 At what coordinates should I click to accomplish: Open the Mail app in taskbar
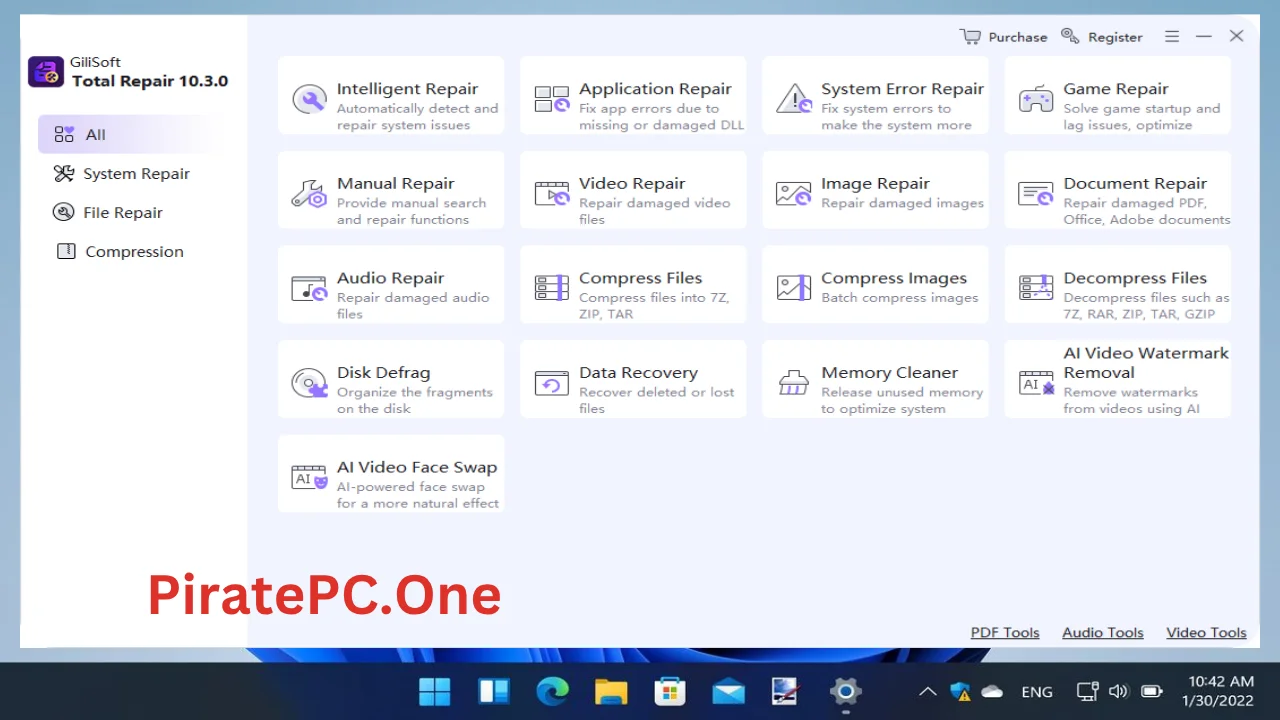tap(728, 691)
